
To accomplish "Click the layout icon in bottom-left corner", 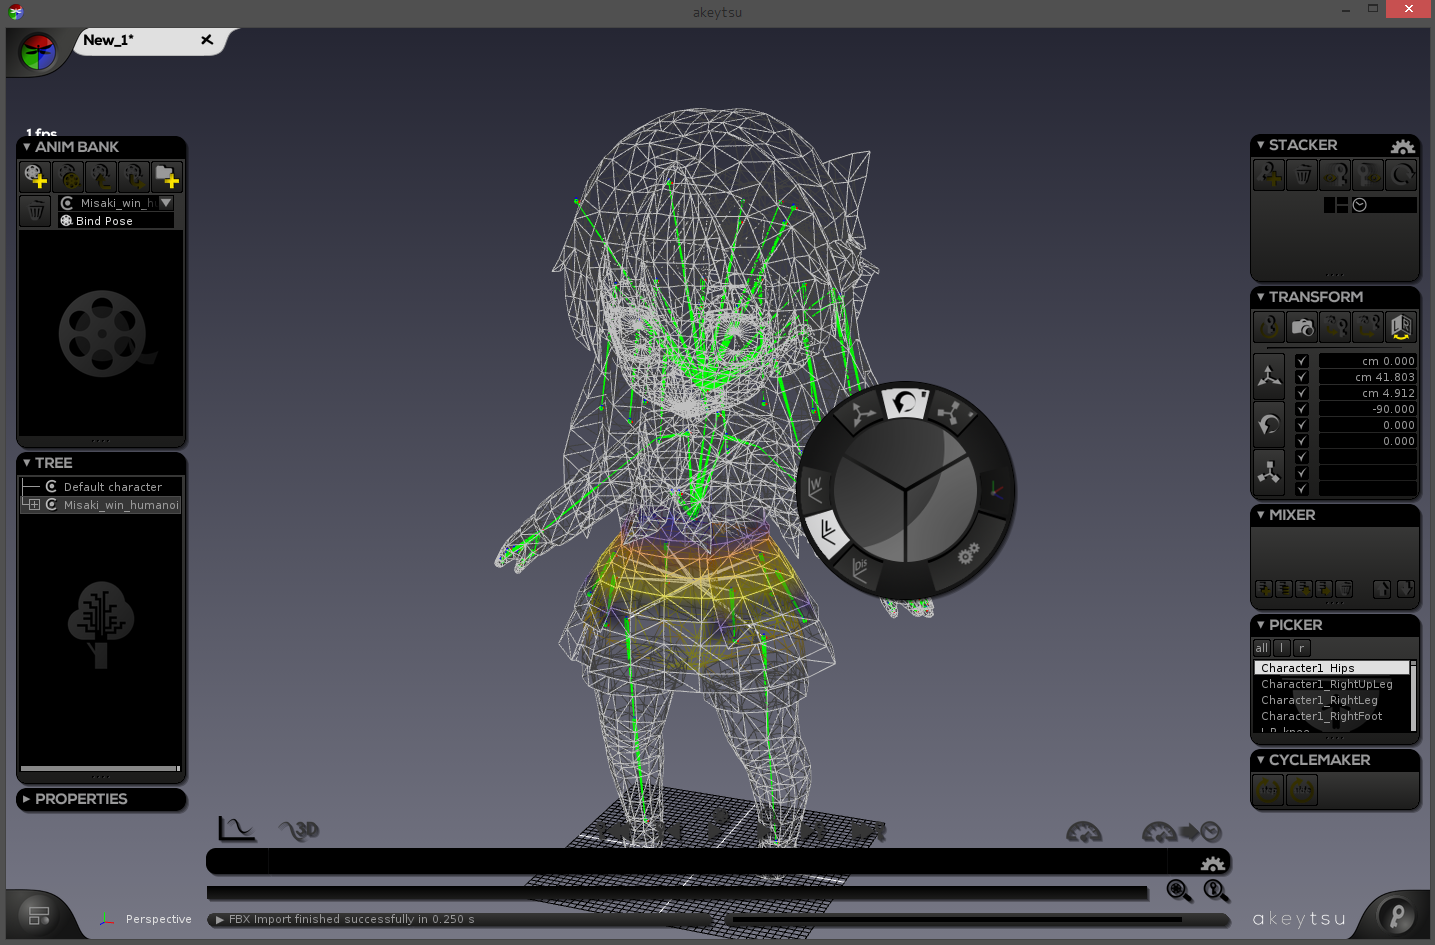I will click(x=39, y=915).
